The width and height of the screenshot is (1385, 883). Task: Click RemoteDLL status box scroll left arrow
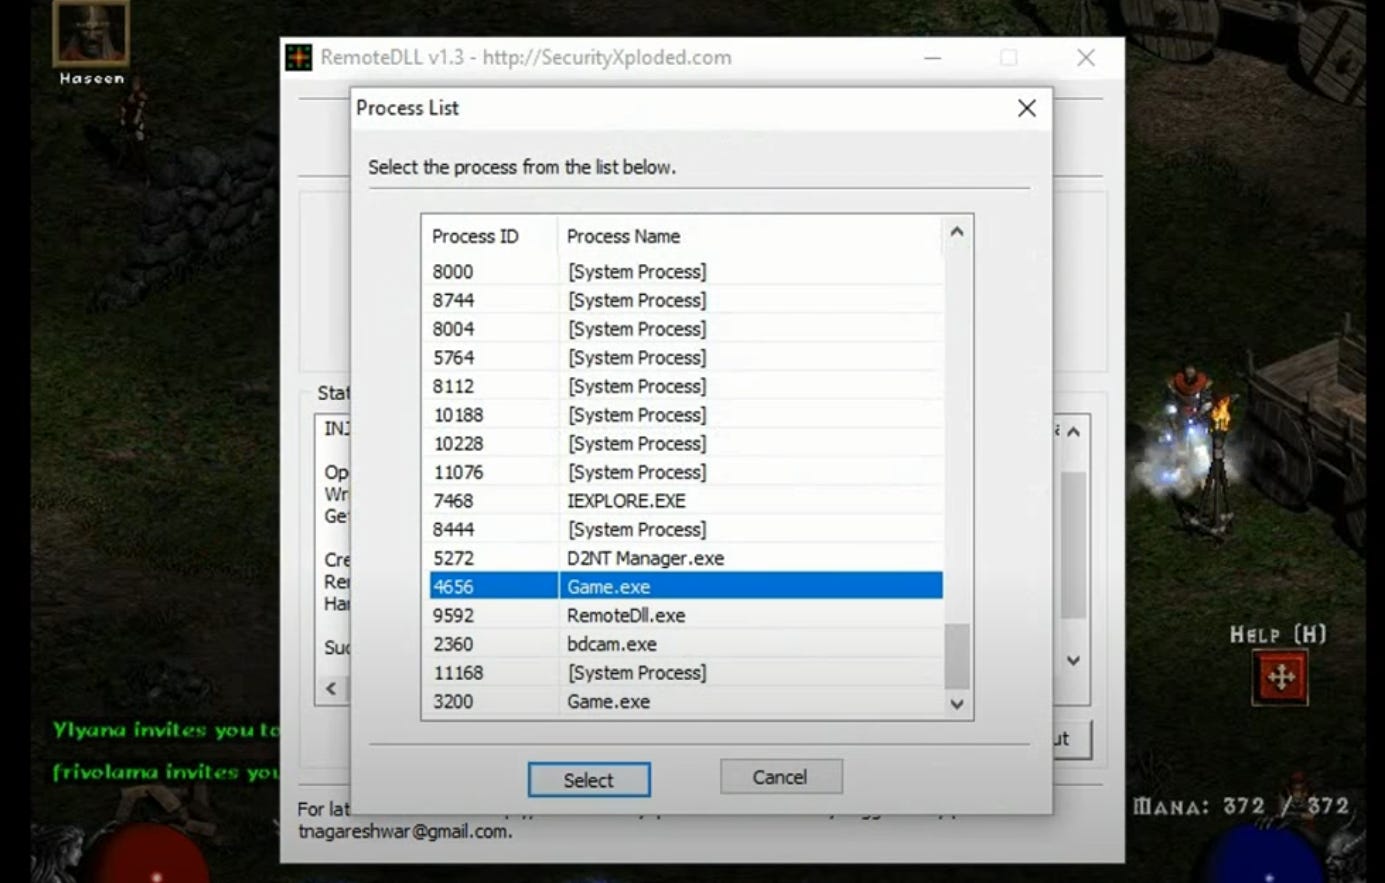coord(332,688)
